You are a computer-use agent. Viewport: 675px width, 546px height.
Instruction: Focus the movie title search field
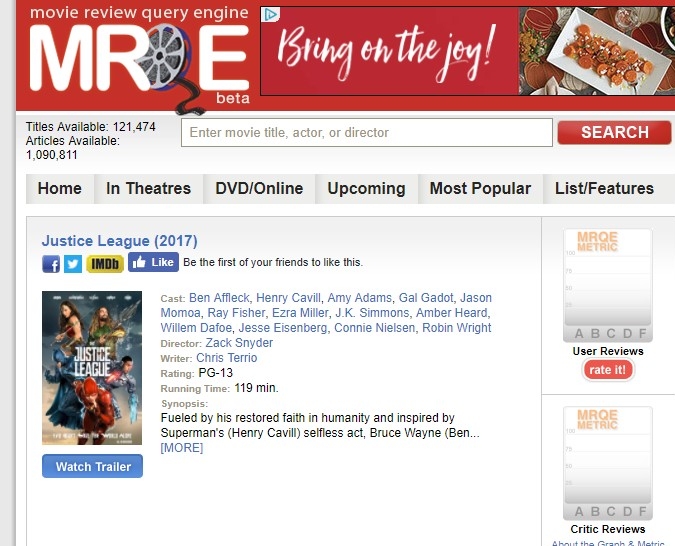(367, 133)
